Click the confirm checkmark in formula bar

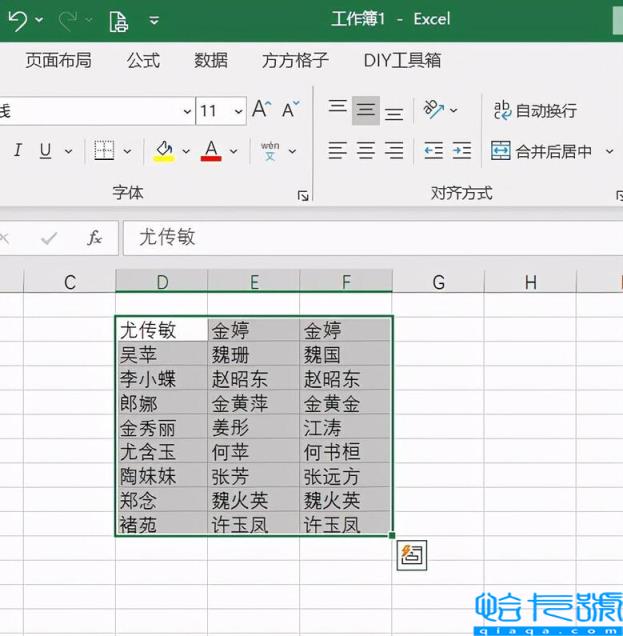(49, 238)
